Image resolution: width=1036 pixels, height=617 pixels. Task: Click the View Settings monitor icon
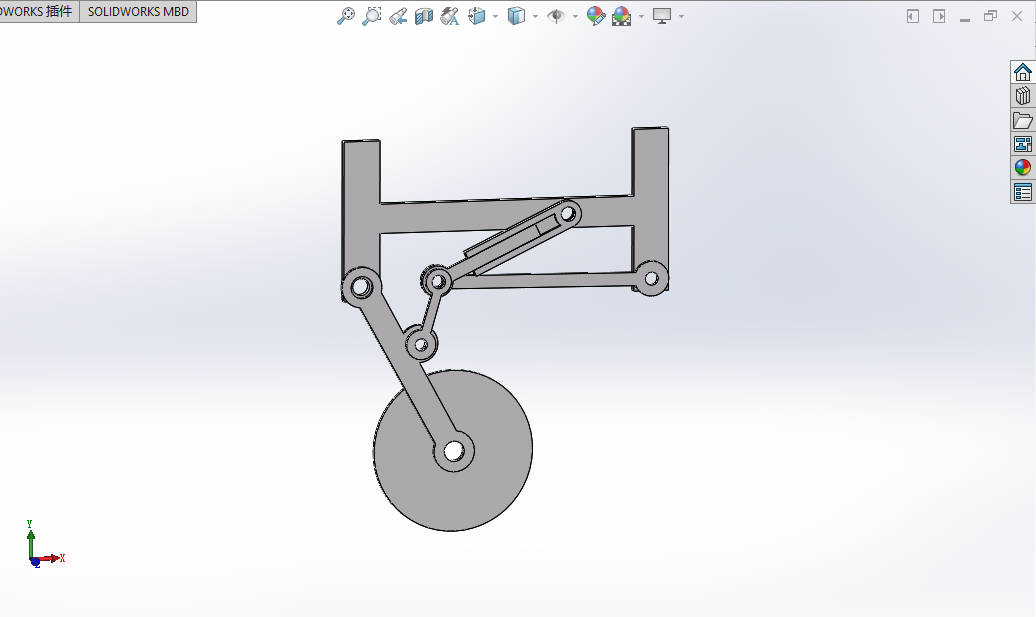coord(662,16)
